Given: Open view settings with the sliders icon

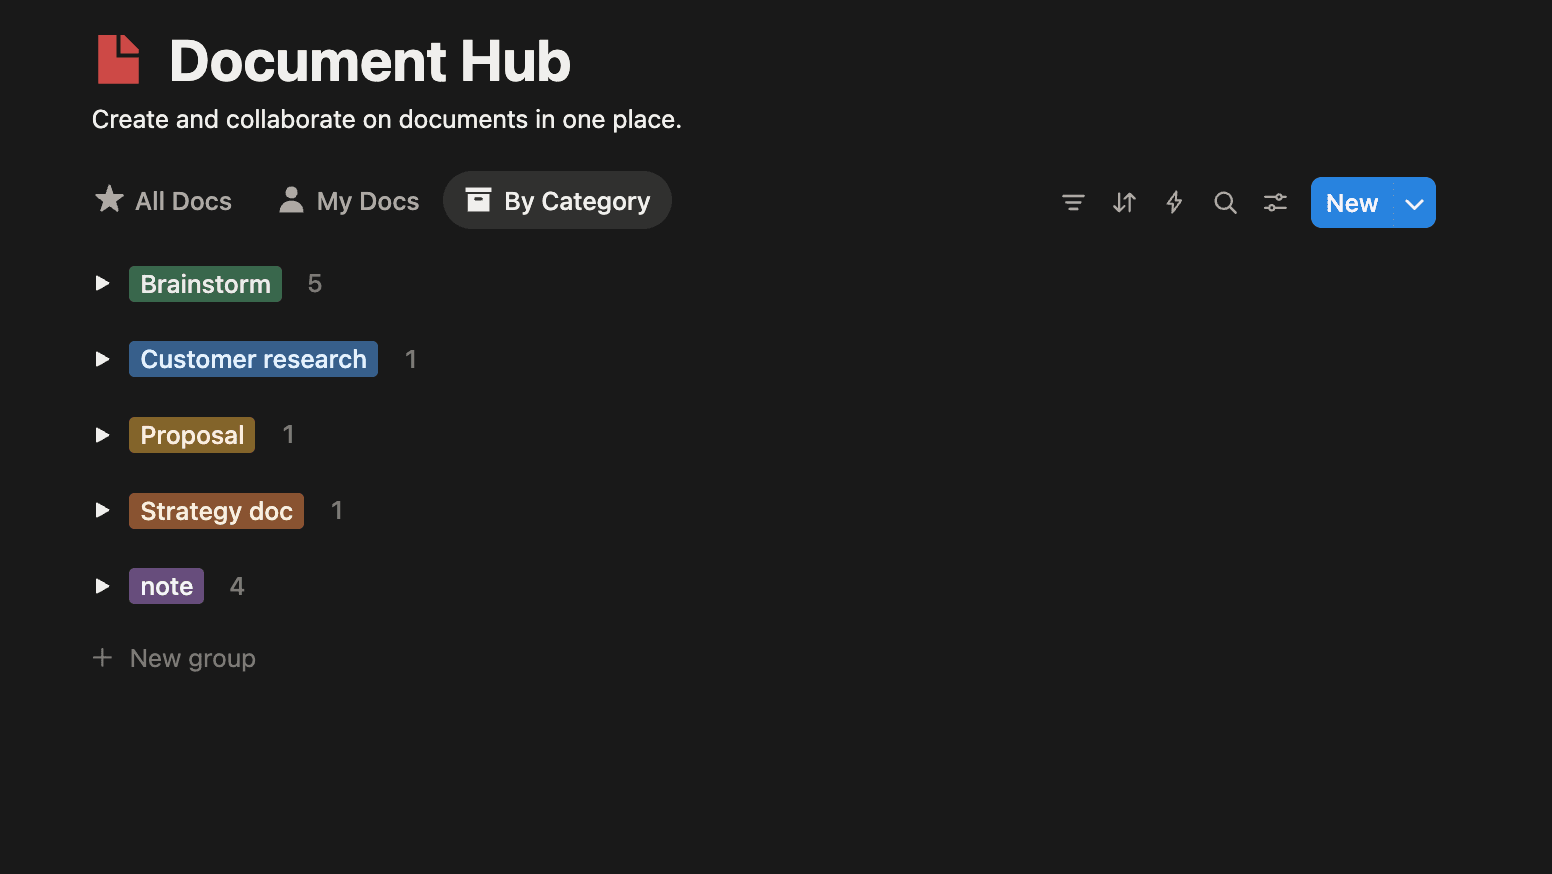Looking at the screenshot, I should click(1275, 202).
